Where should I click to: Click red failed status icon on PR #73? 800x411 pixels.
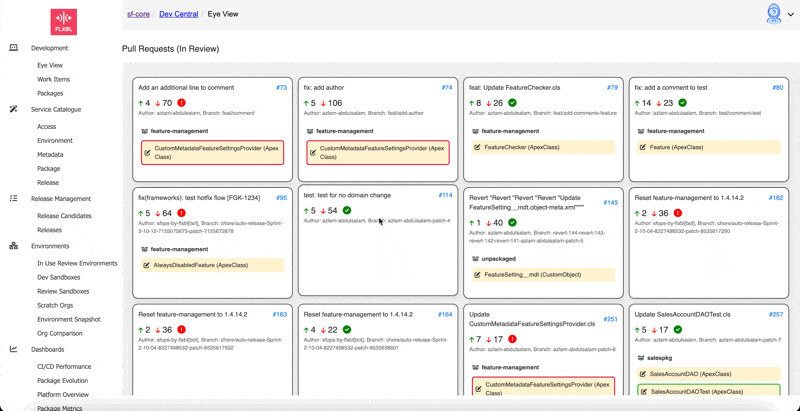[x=181, y=103]
